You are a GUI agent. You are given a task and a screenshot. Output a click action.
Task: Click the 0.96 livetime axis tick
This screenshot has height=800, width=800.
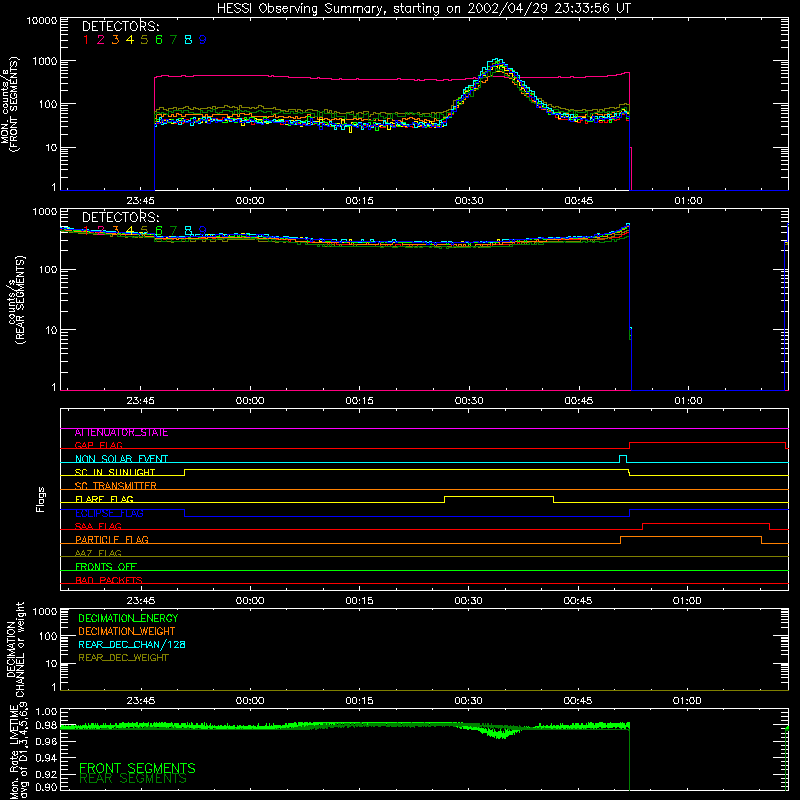pos(46,741)
